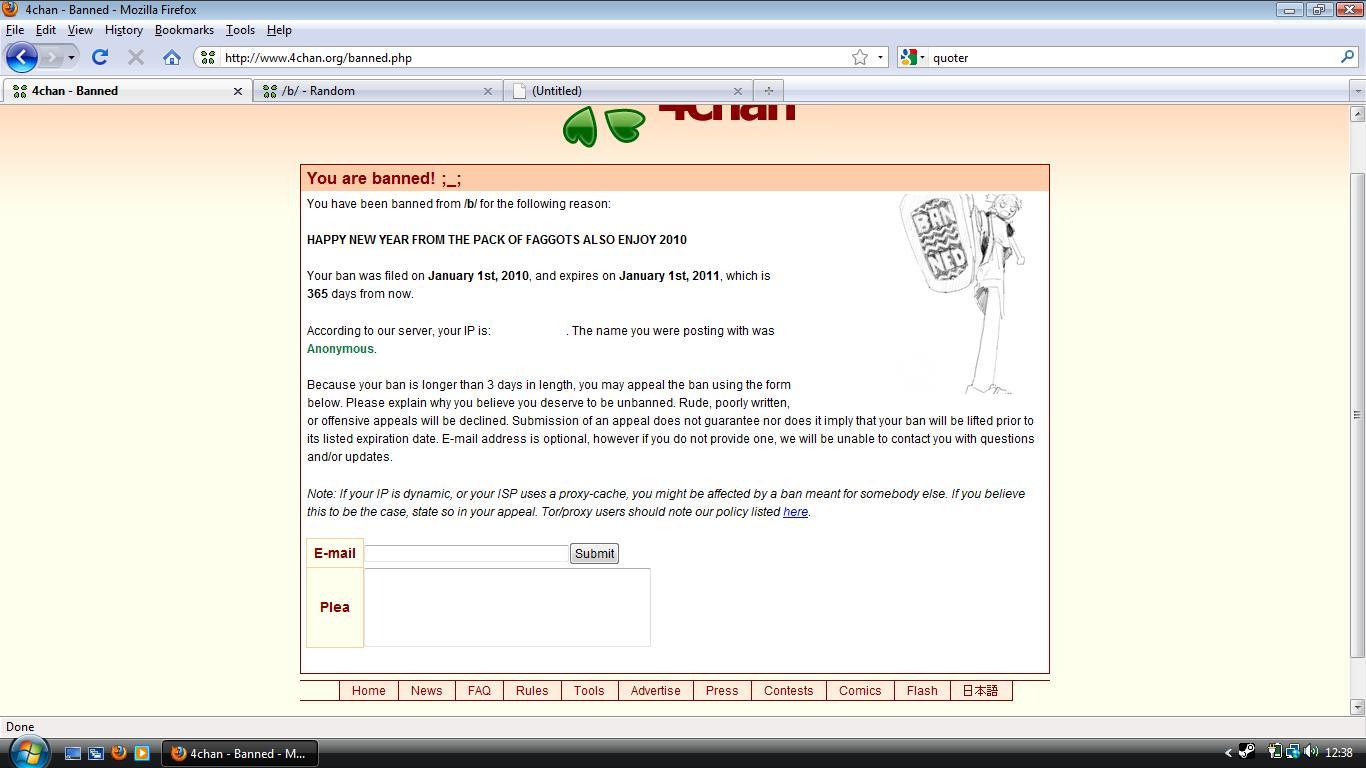The image size is (1366, 768).
Task: Click the scrollbar down arrow
Action: [x=1357, y=708]
